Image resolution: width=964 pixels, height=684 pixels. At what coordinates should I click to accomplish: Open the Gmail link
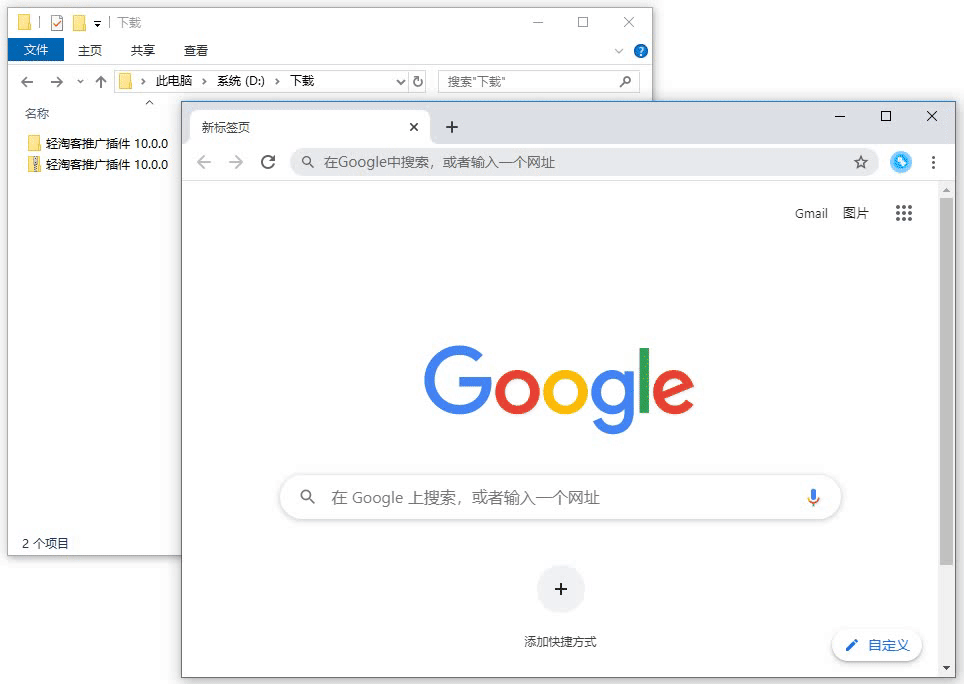(811, 213)
